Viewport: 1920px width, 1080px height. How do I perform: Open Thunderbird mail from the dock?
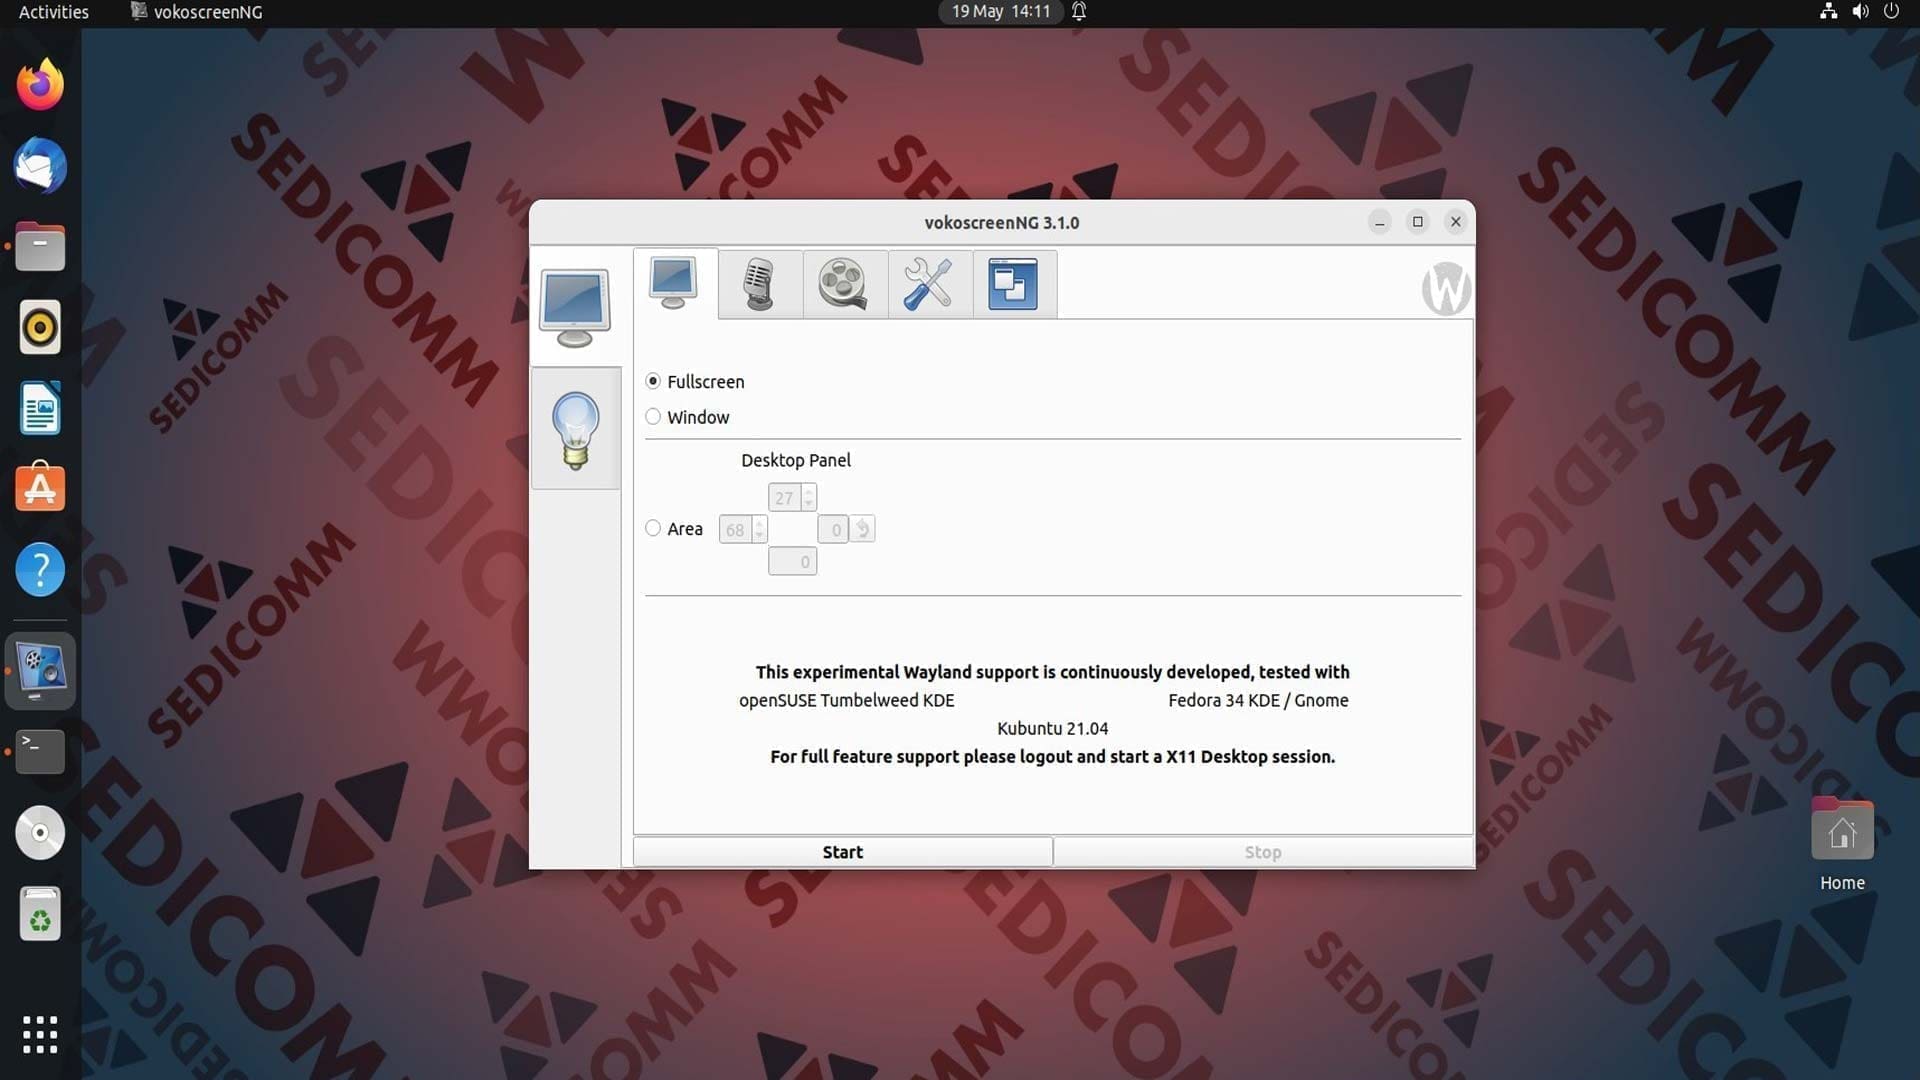pyautogui.click(x=40, y=166)
